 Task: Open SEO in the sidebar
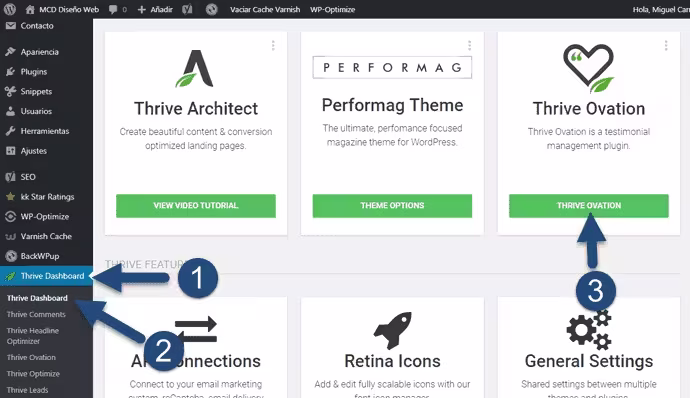click(28, 177)
